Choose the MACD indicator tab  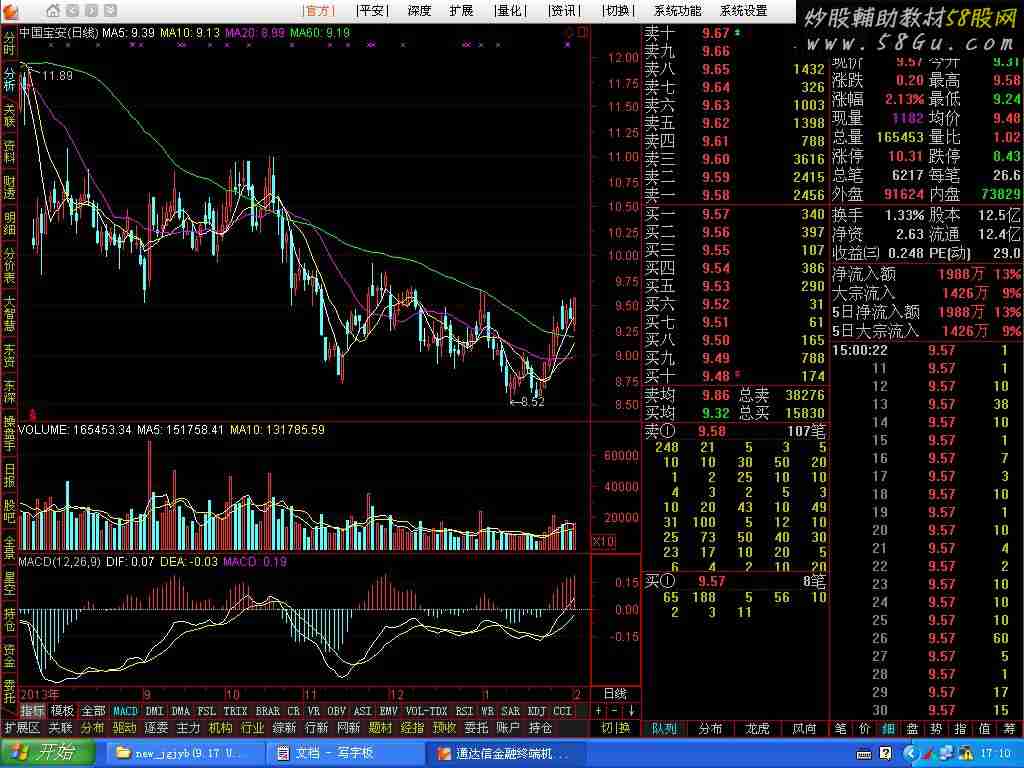click(125, 711)
